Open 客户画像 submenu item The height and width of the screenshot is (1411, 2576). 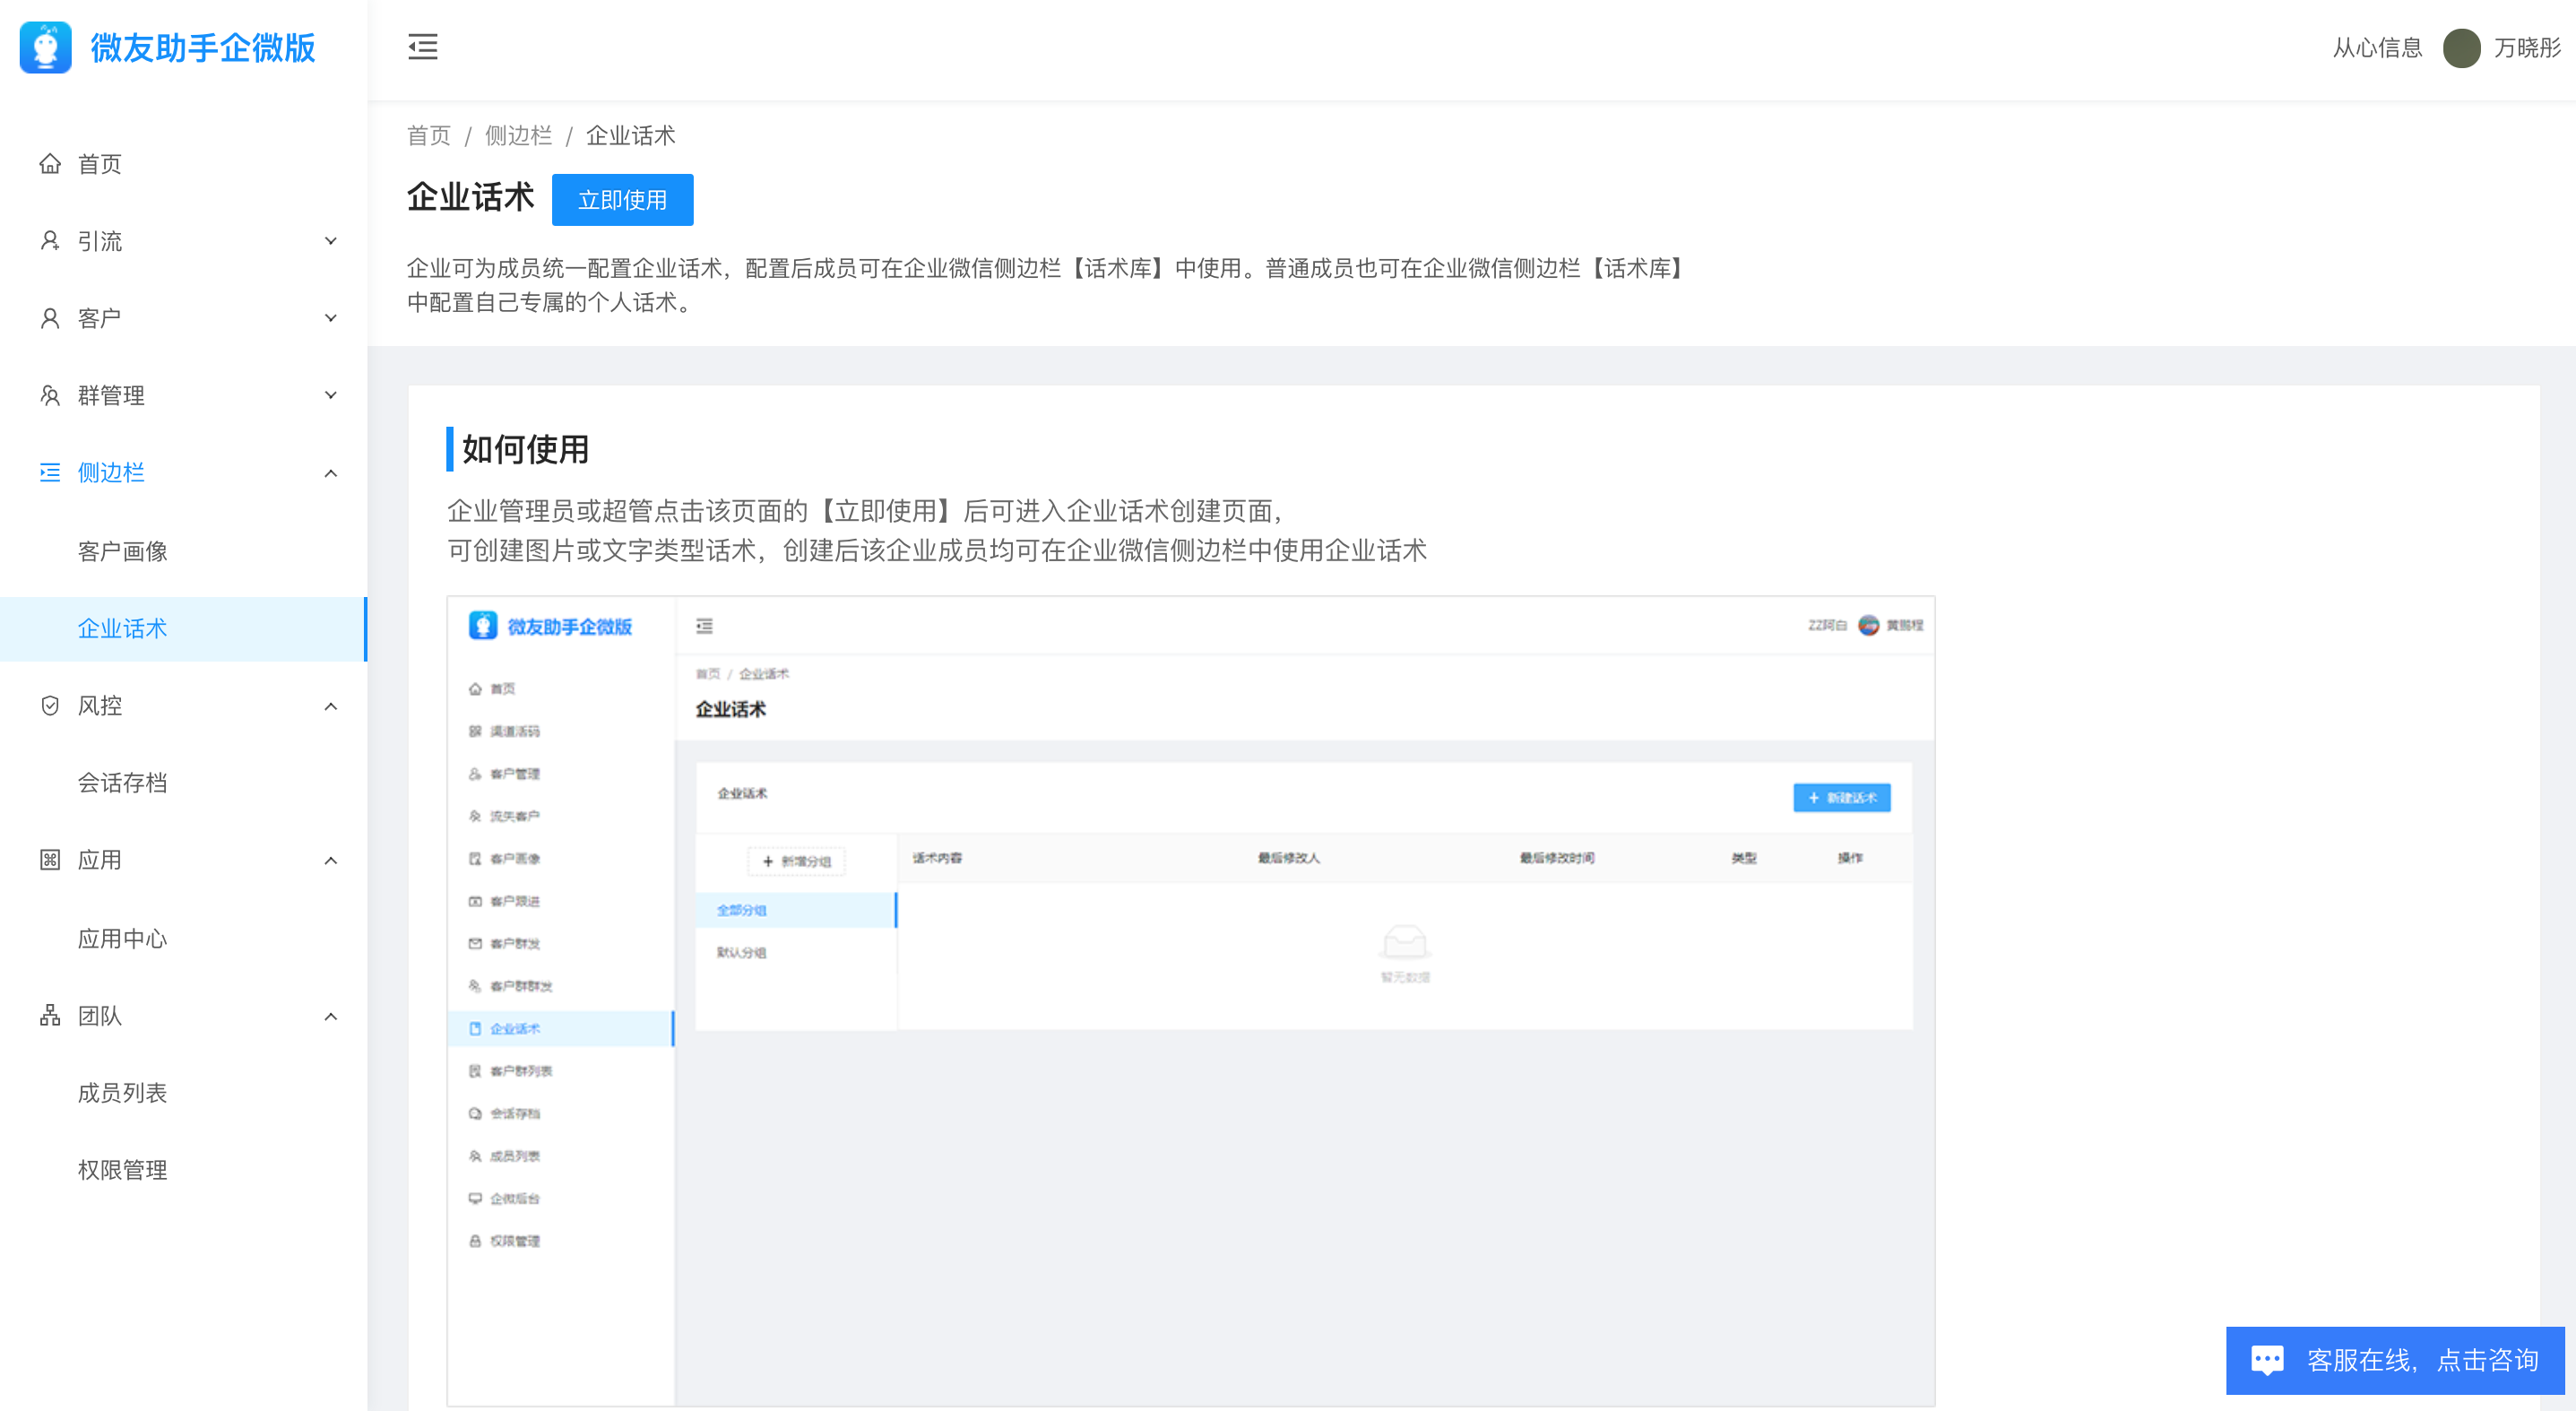pyautogui.click(x=184, y=551)
